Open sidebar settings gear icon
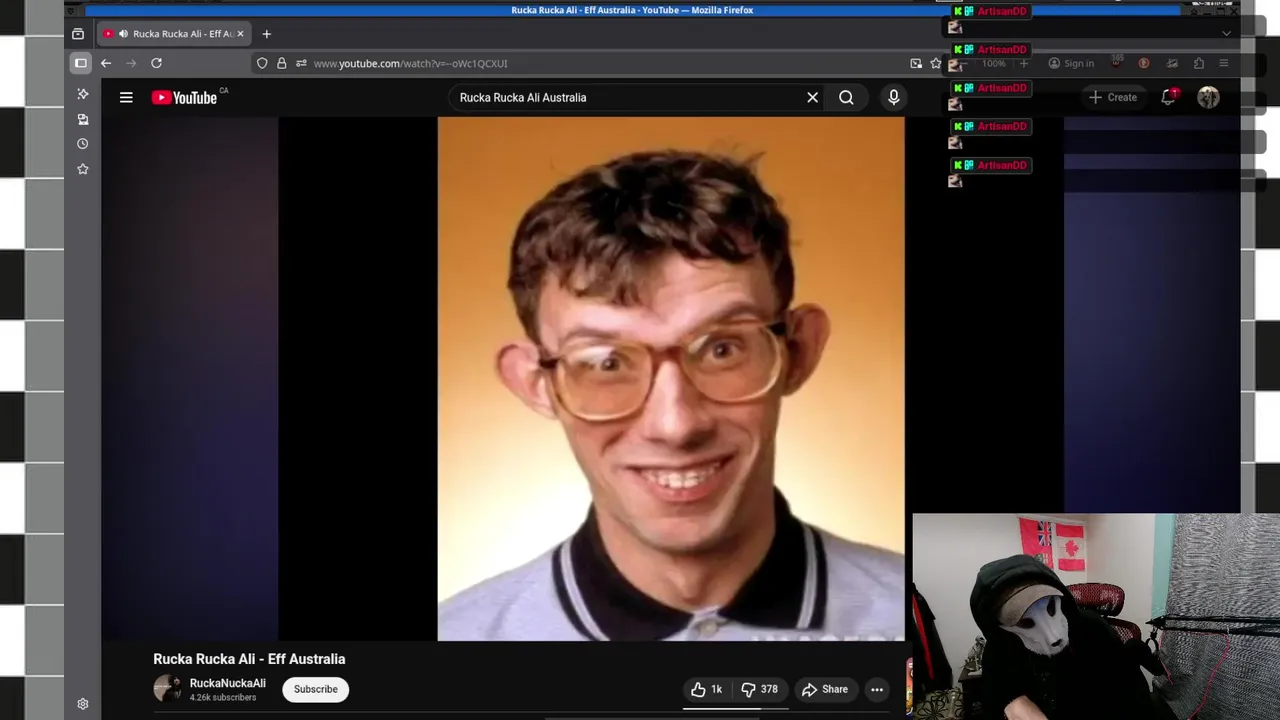1280x720 pixels. 83,704
